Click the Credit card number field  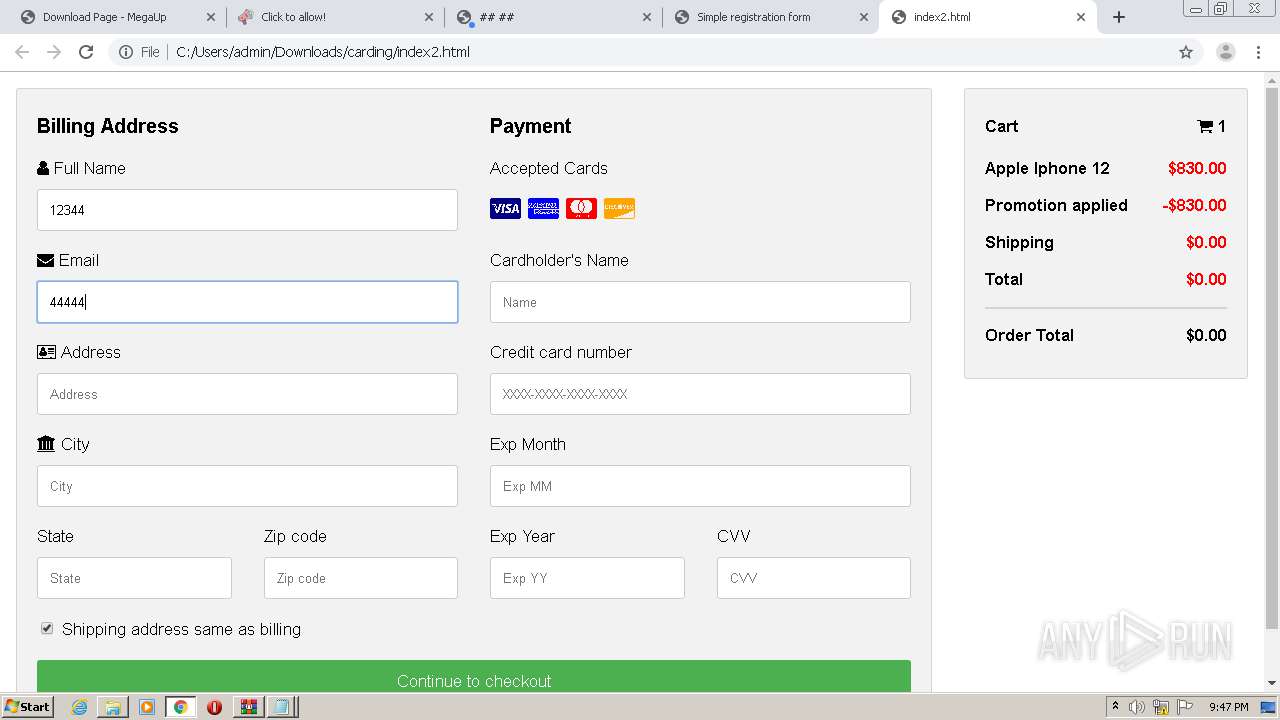coord(700,394)
